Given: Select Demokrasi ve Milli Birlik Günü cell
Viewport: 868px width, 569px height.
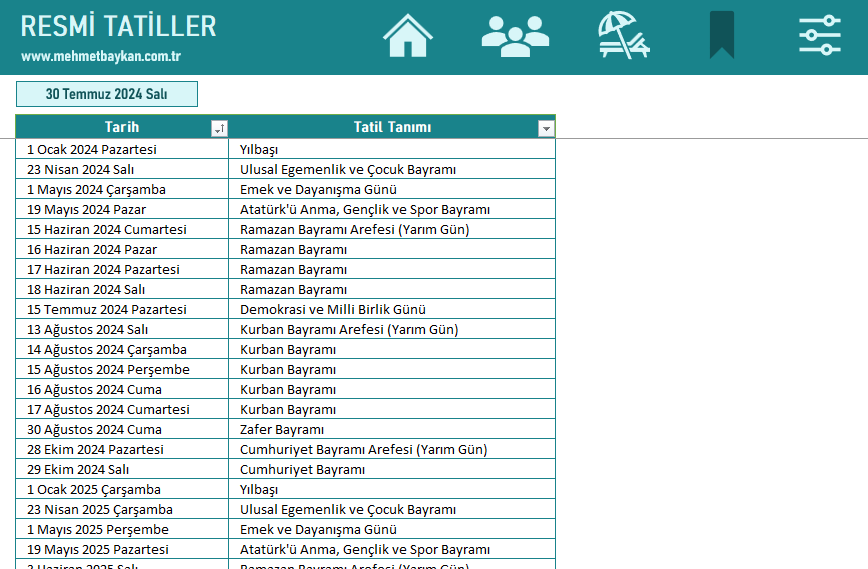Looking at the screenshot, I should click(392, 308).
